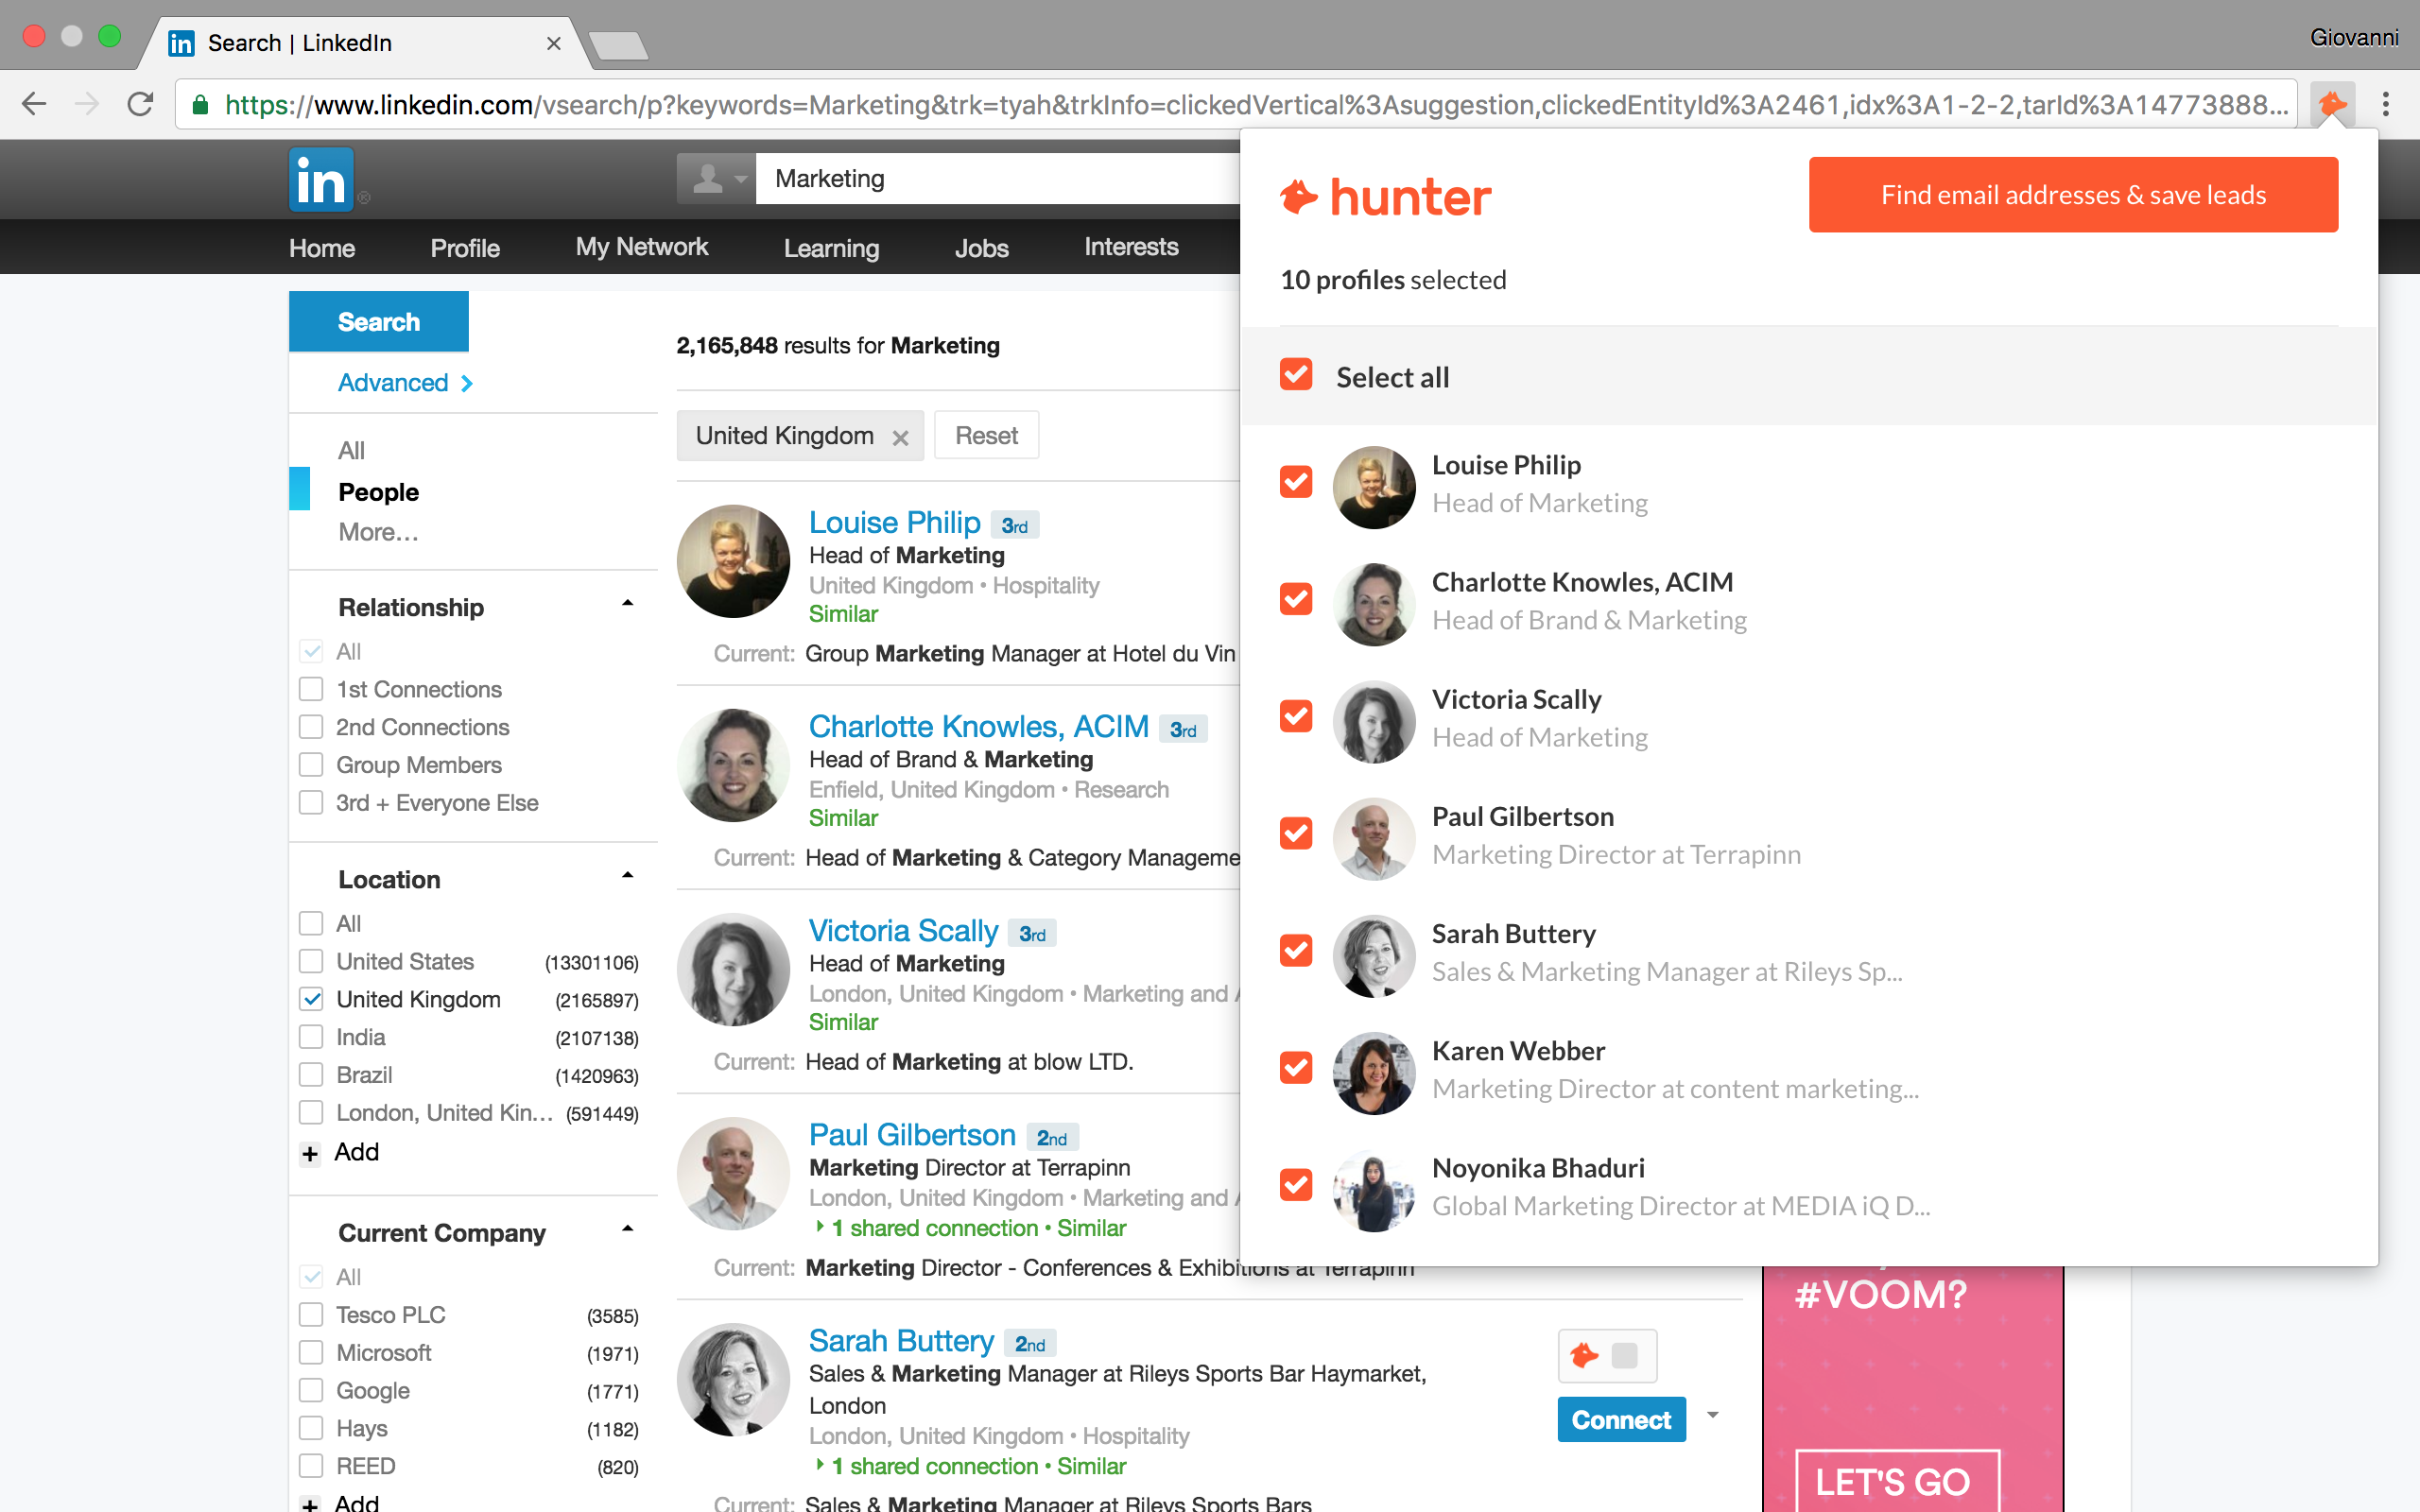Click Hunter icon beside Sarah Buttery result
The image size is (2420, 1512).
1584,1355
